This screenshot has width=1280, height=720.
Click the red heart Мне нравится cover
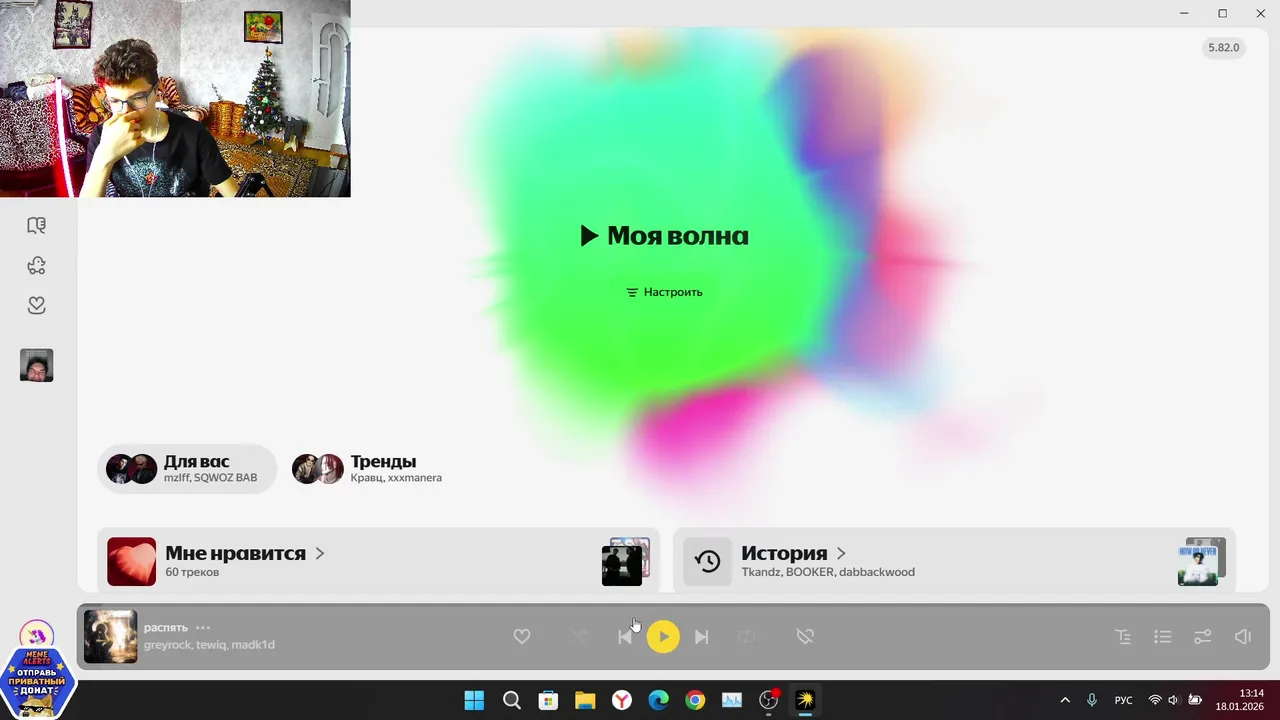132,562
